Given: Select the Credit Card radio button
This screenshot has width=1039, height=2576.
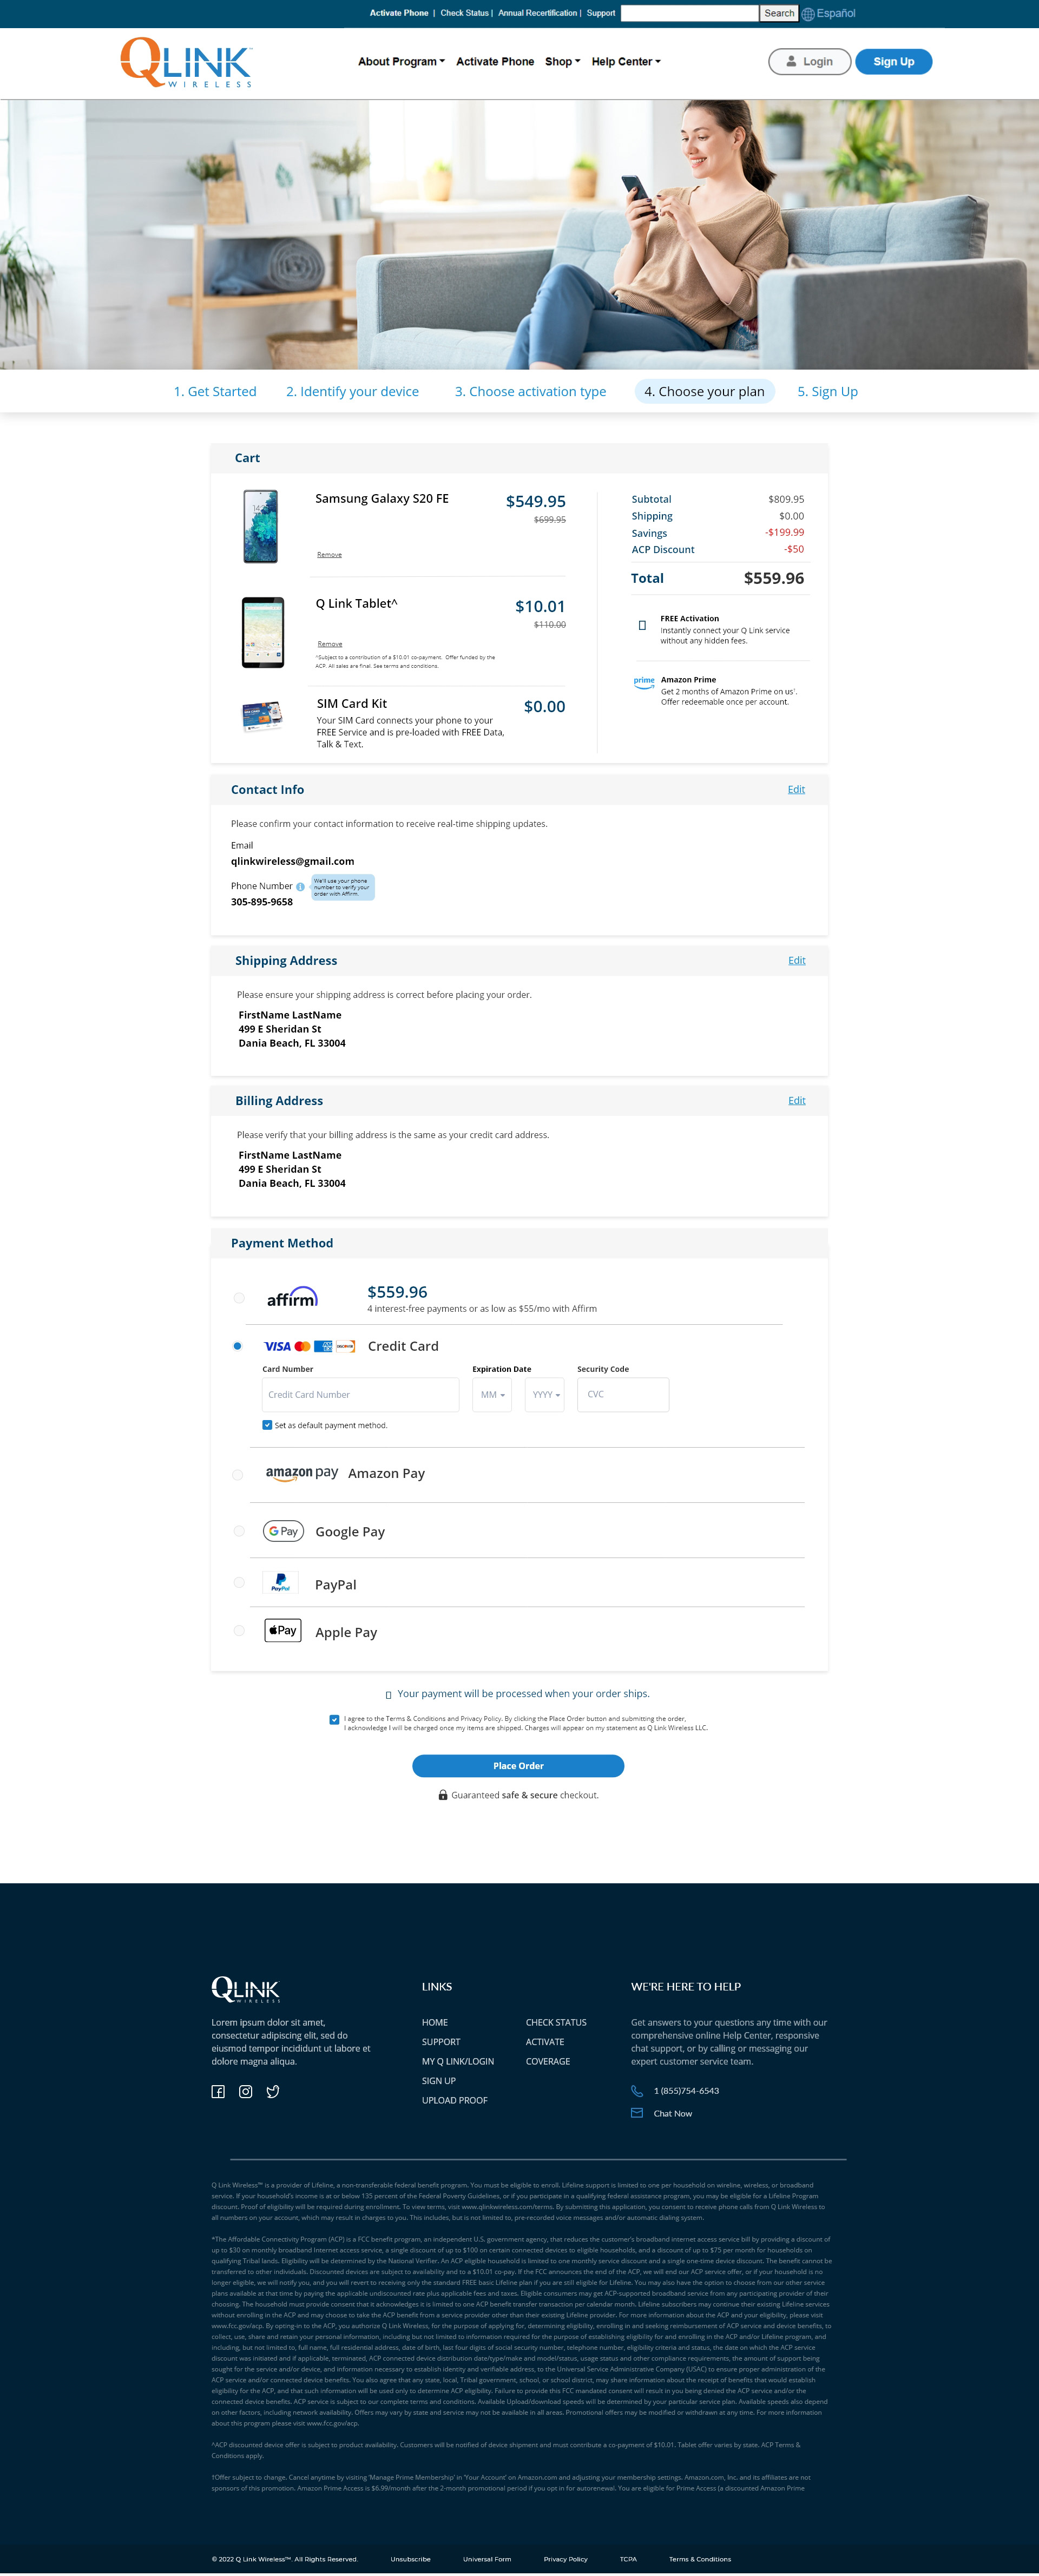Looking at the screenshot, I should (237, 1346).
